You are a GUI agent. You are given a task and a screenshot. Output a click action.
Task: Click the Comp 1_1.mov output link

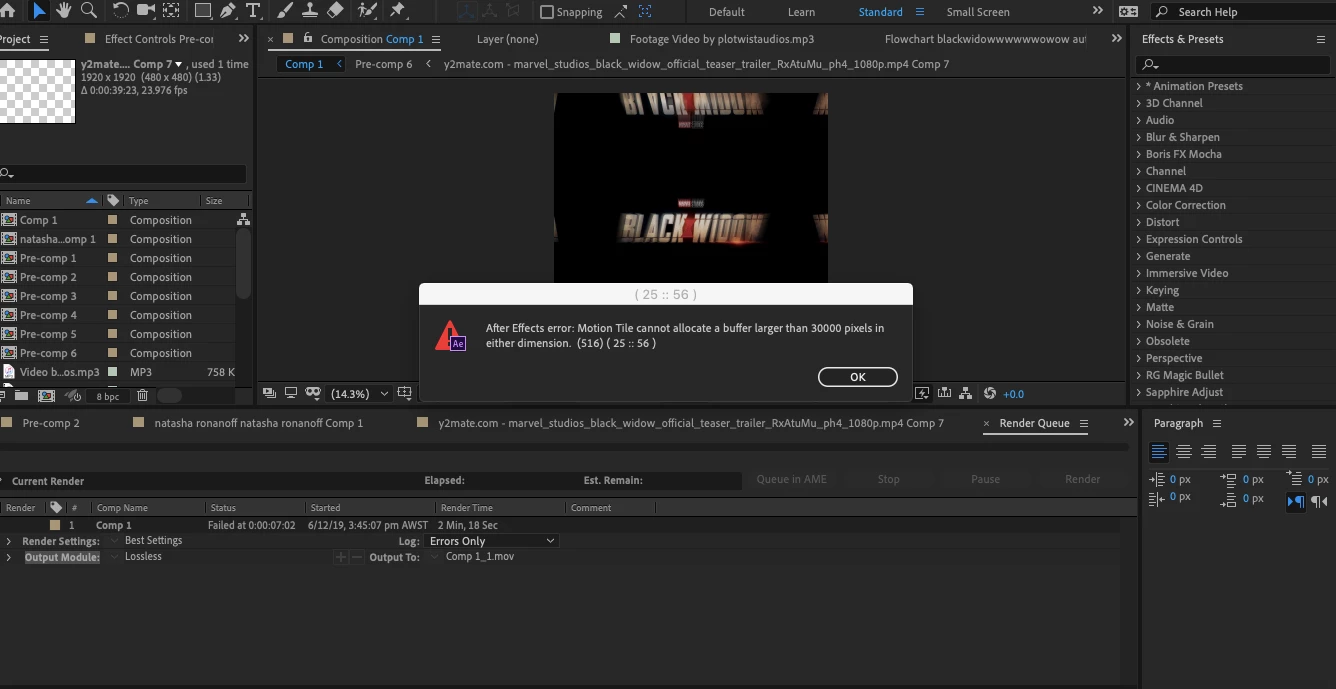[x=480, y=557]
